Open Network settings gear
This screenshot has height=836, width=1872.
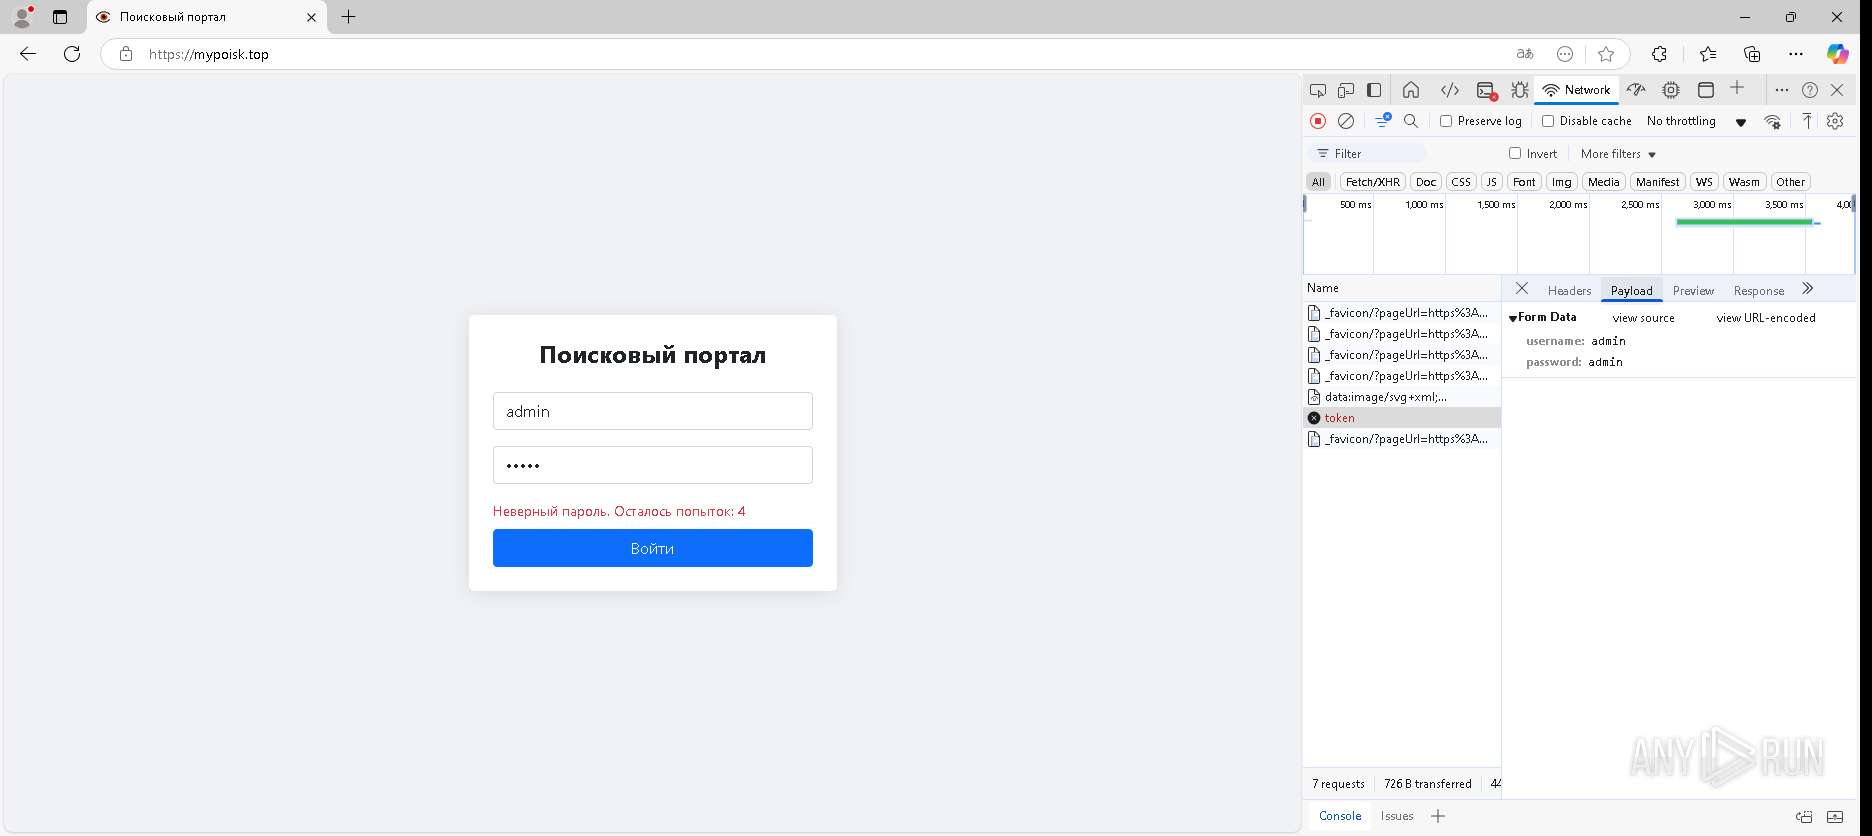click(x=1835, y=121)
